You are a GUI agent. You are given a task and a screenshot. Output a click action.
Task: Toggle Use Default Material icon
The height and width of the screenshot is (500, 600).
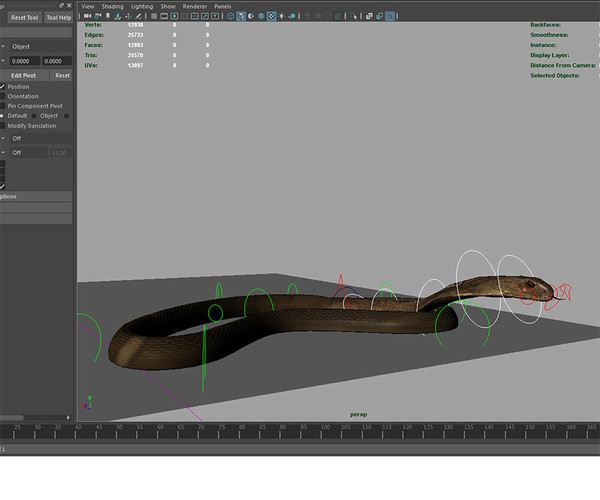[x=251, y=16]
